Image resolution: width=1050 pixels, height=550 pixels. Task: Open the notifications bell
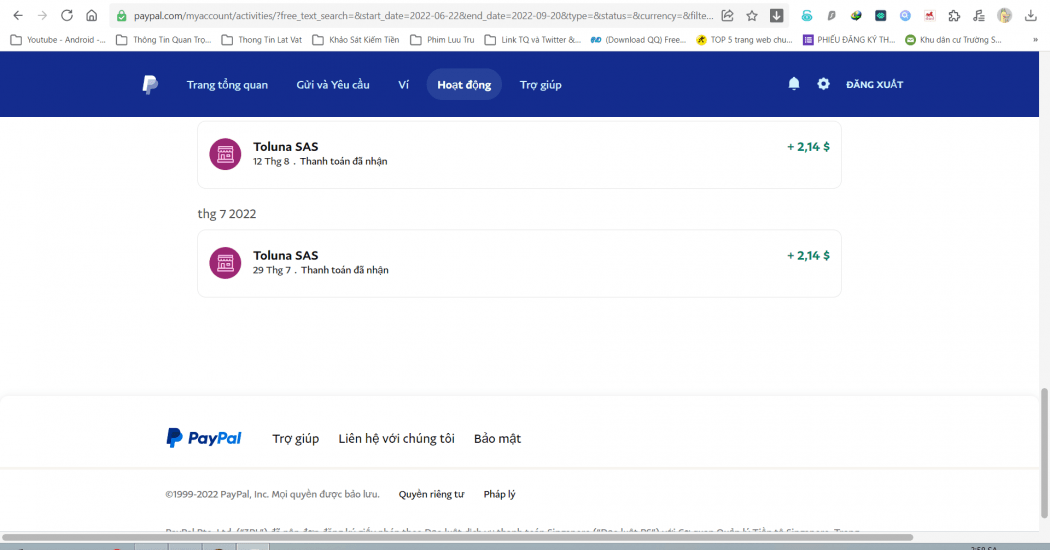pyautogui.click(x=794, y=84)
